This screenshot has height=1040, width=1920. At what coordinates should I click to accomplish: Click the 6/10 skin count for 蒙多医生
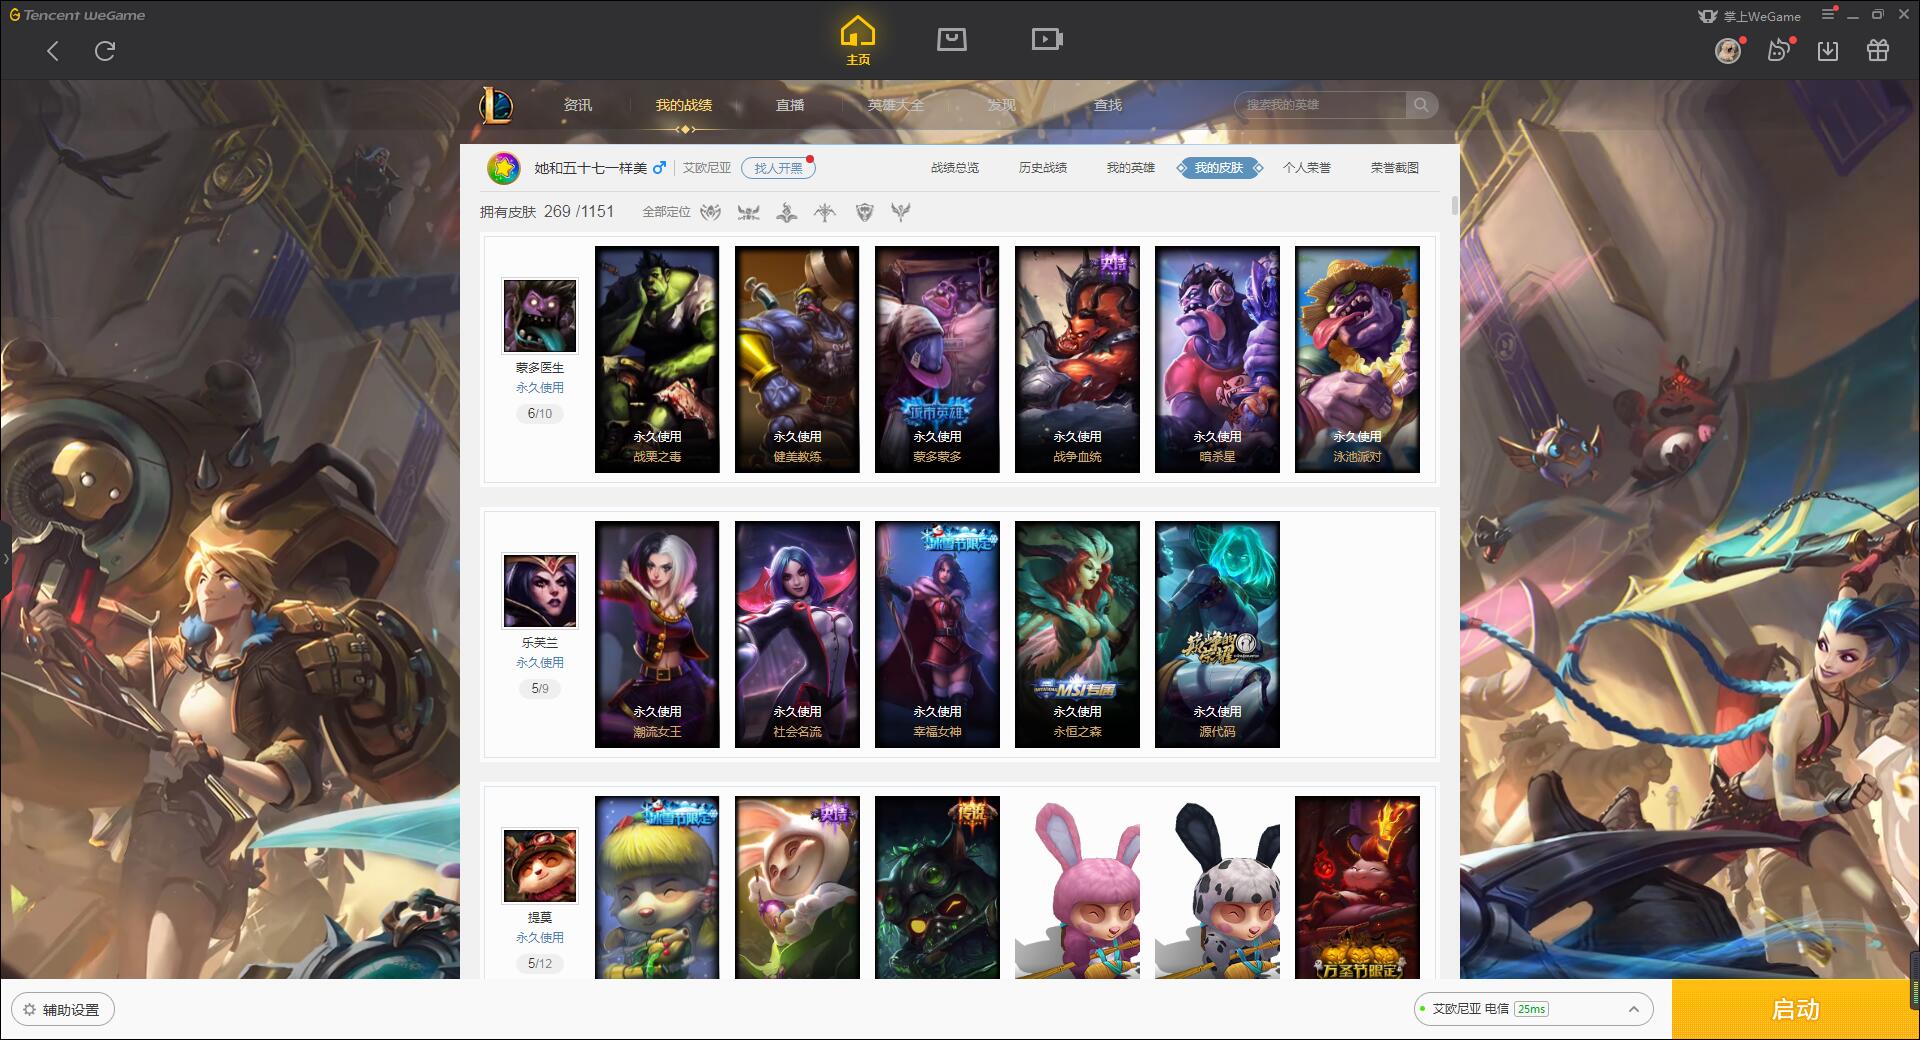click(540, 413)
